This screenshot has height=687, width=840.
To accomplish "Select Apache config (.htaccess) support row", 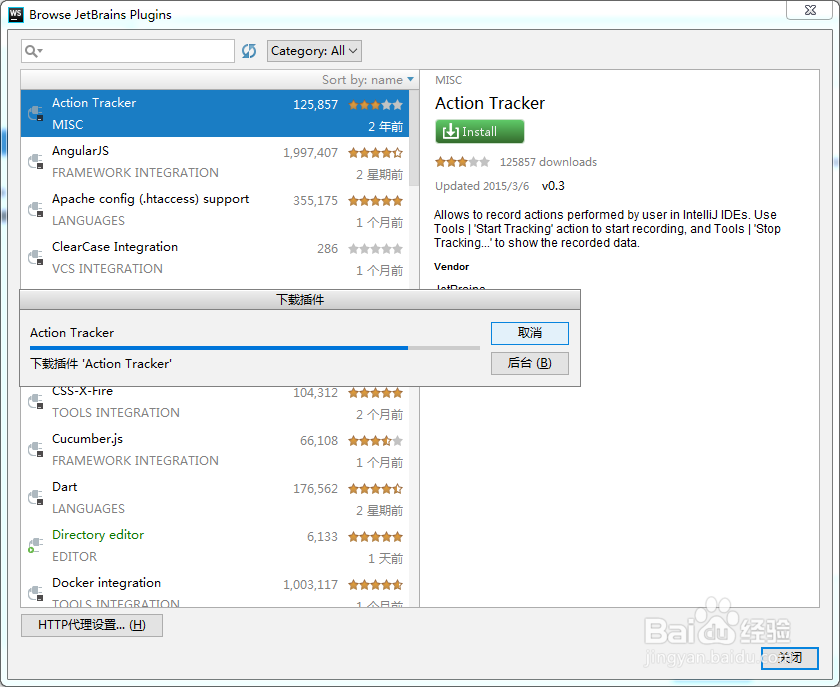I will click(215, 210).
